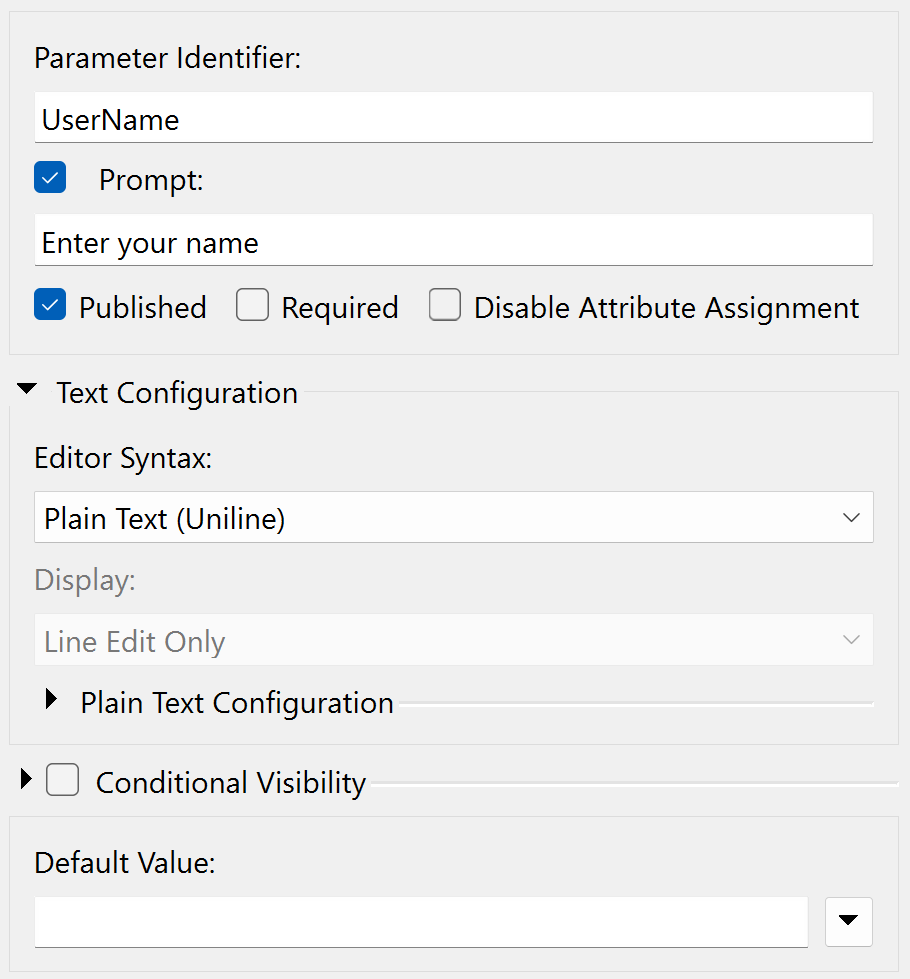
Task: Enable the Conditional Visibility checkbox
Action: [x=62, y=781]
